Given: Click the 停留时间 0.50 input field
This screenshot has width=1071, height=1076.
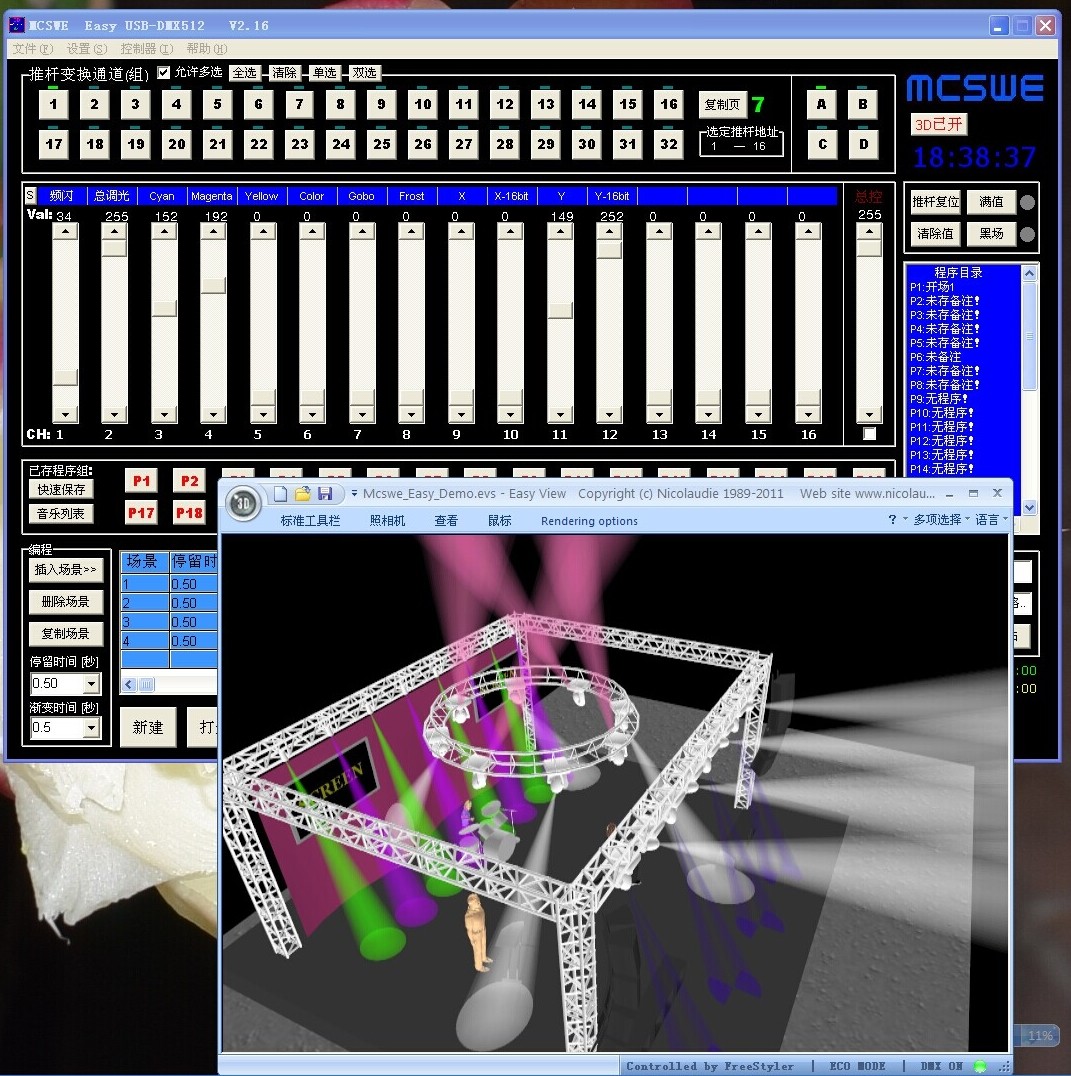Looking at the screenshot, I should pos(58,683).
